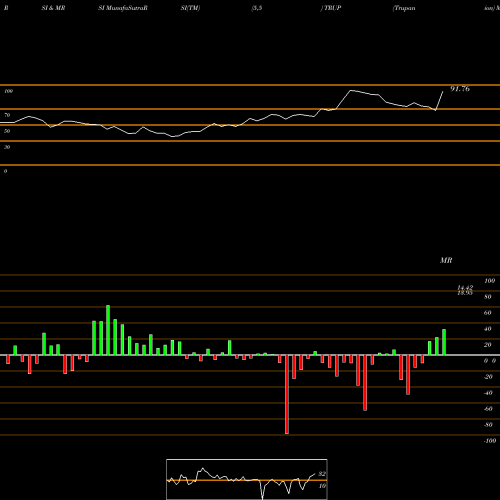Click the 82 label in mini chart

click(x=322, y=474)
